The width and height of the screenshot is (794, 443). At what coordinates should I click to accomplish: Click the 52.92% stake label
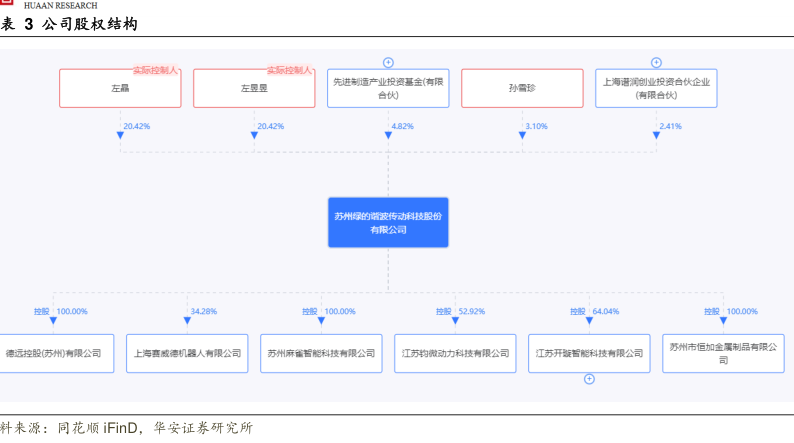(471, 311)
